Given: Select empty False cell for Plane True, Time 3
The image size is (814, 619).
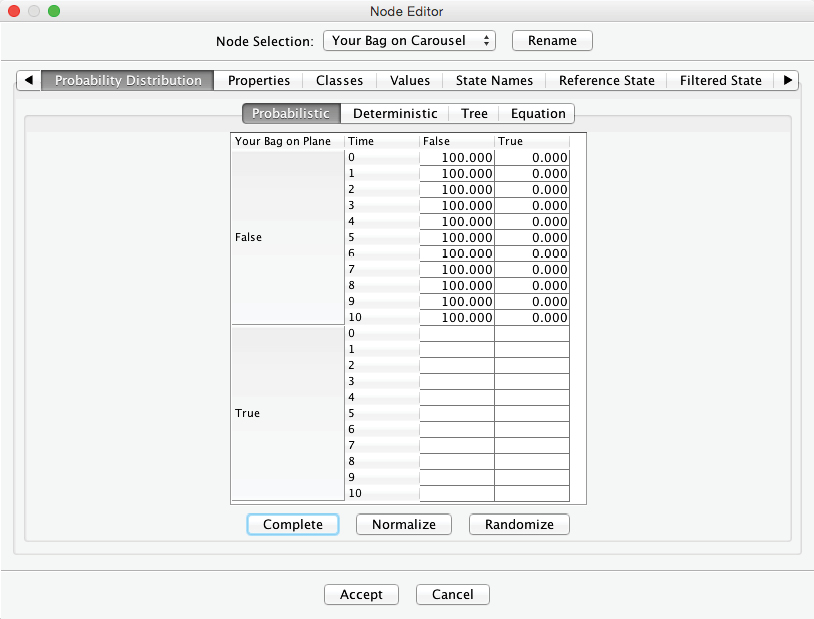Looking at the screenshot, I should tap(457, 381).
